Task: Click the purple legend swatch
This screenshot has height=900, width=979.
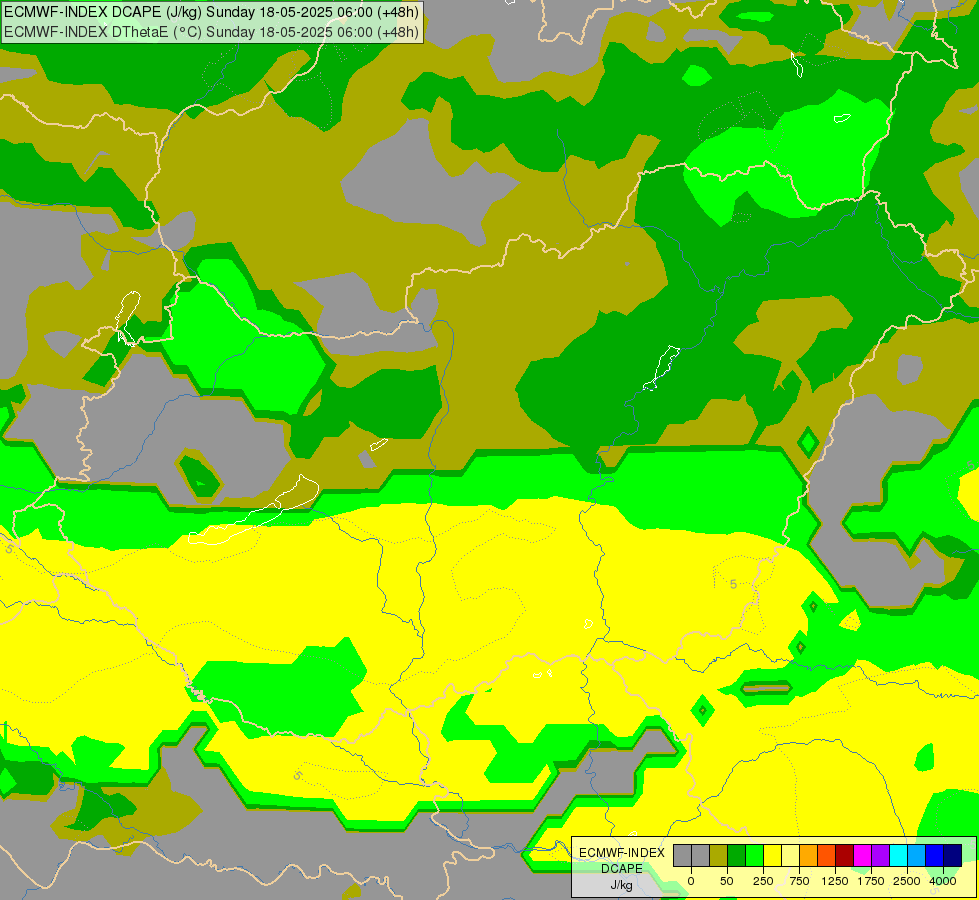Action: click(x=880, y=855)
